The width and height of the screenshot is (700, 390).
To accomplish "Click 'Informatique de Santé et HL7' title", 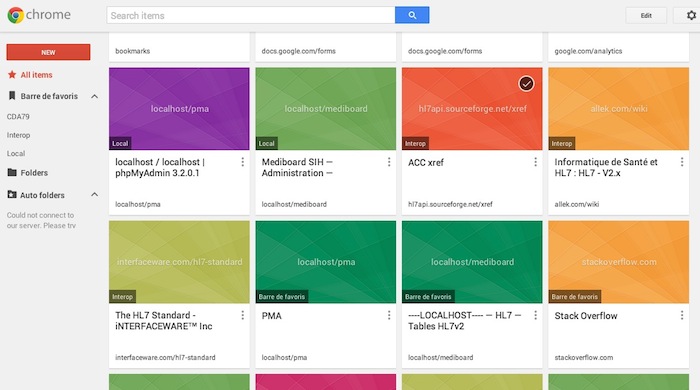I will (606, 167).
